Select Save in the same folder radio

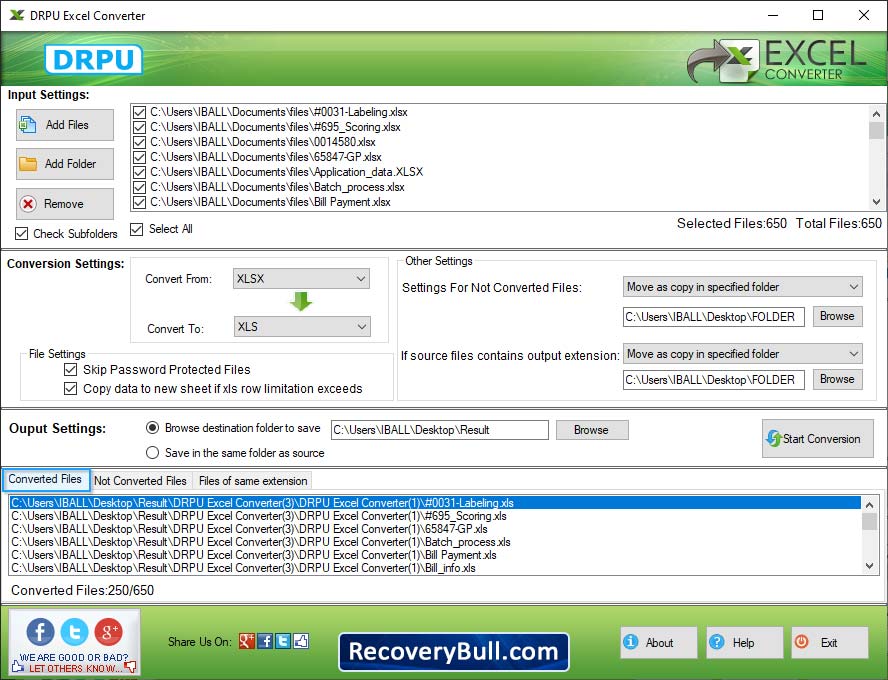152,453
